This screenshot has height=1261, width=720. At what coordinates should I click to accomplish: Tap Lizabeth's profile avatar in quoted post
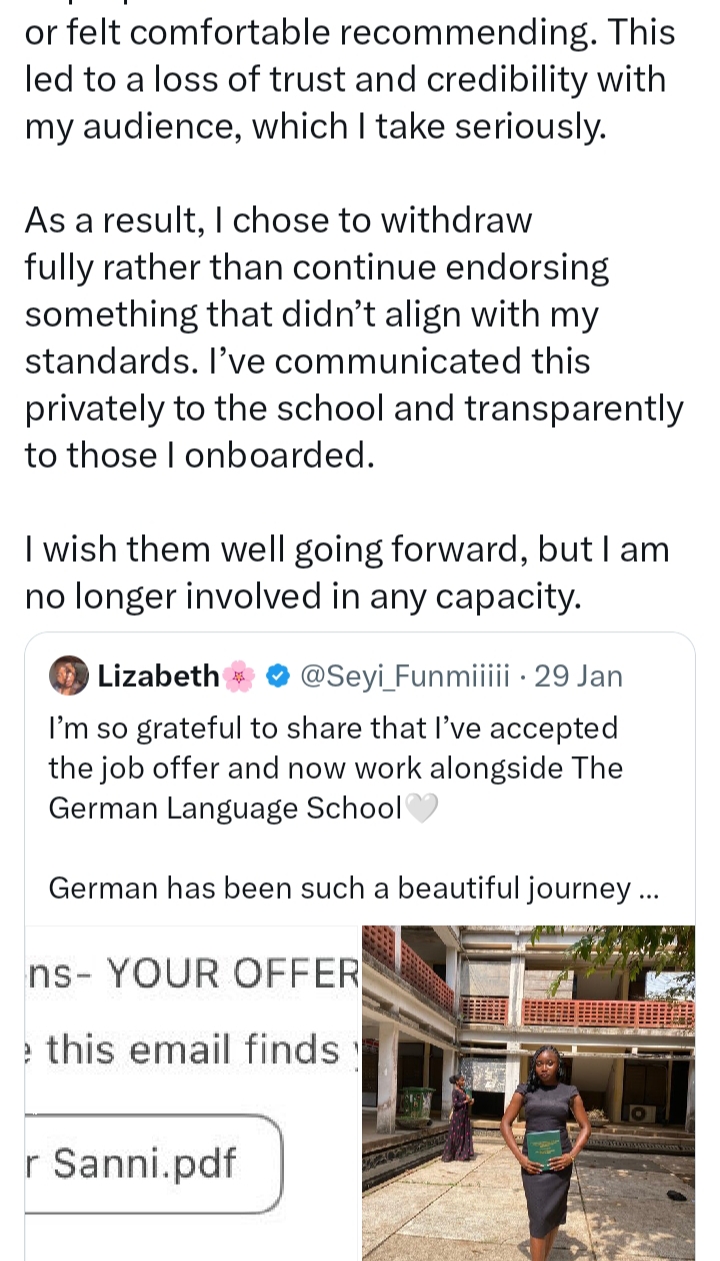pos(70,676)
